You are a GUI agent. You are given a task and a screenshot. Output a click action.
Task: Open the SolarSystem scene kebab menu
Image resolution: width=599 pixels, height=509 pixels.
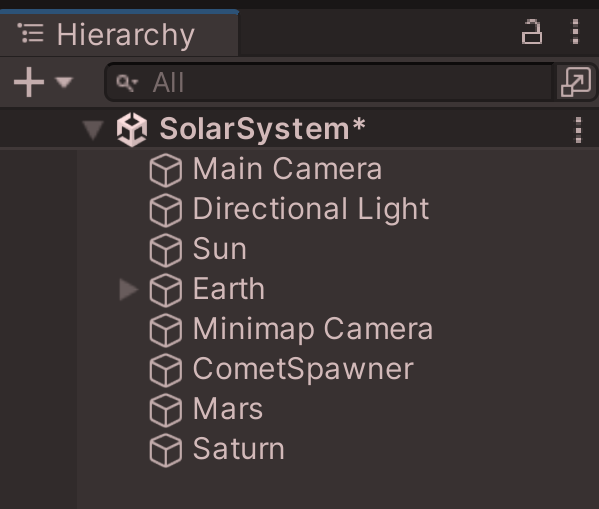tap(578, 130)
